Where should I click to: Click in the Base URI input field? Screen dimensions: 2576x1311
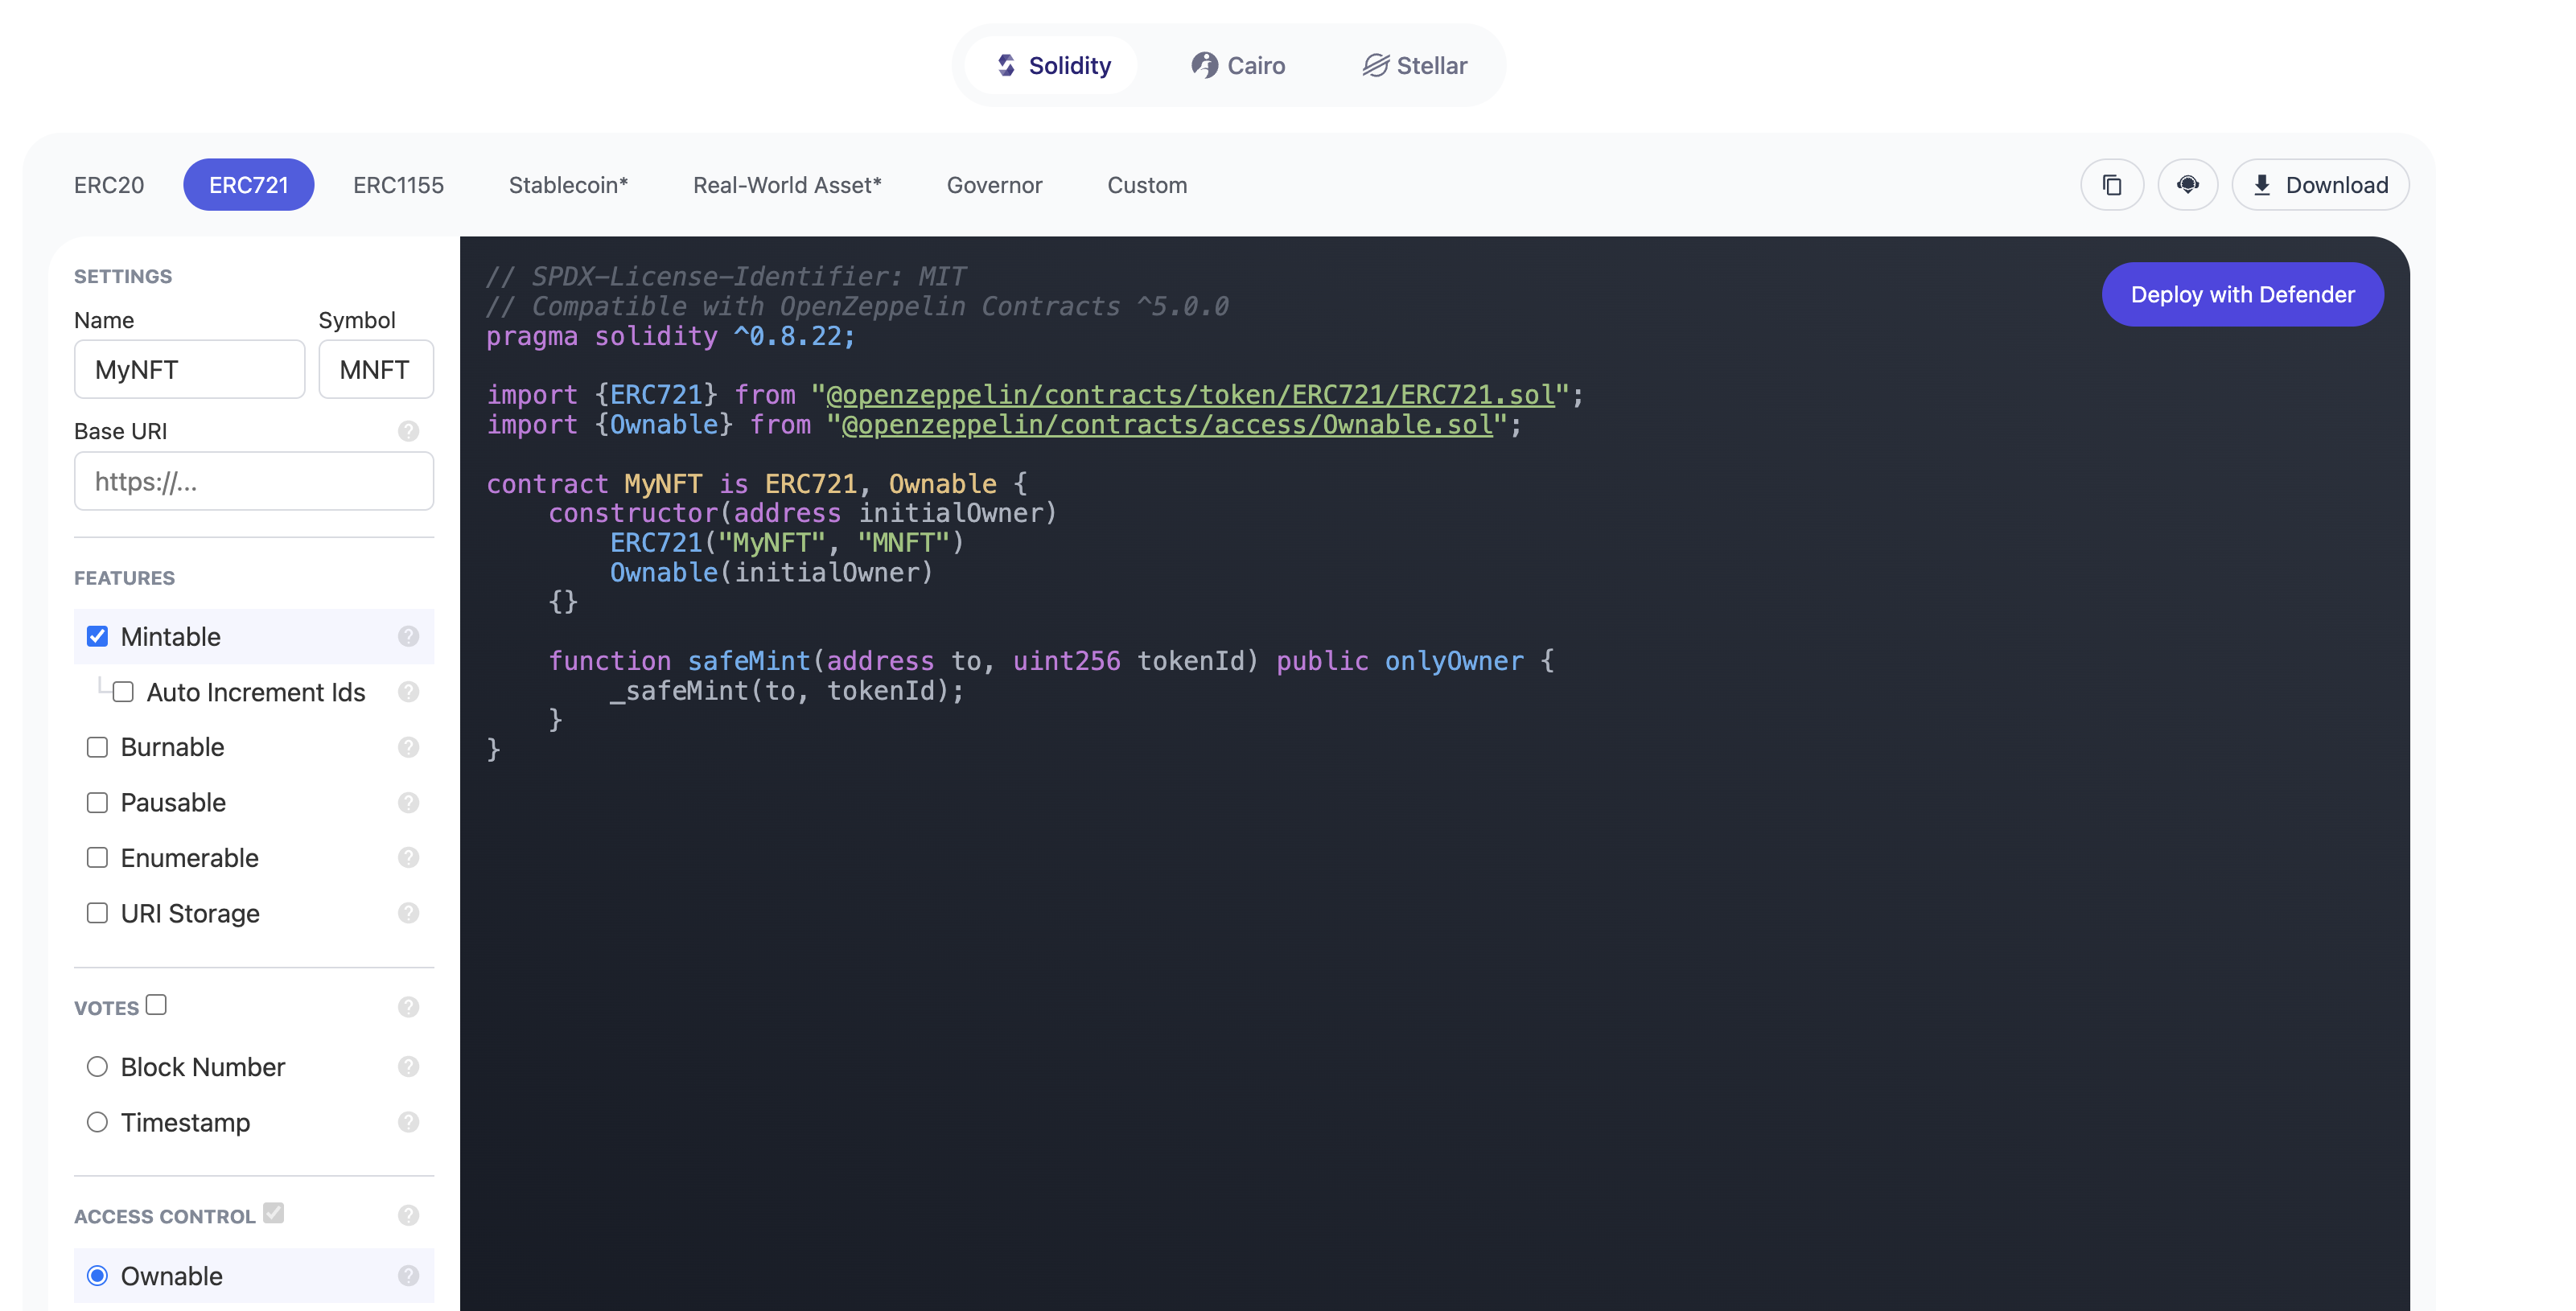253,481
